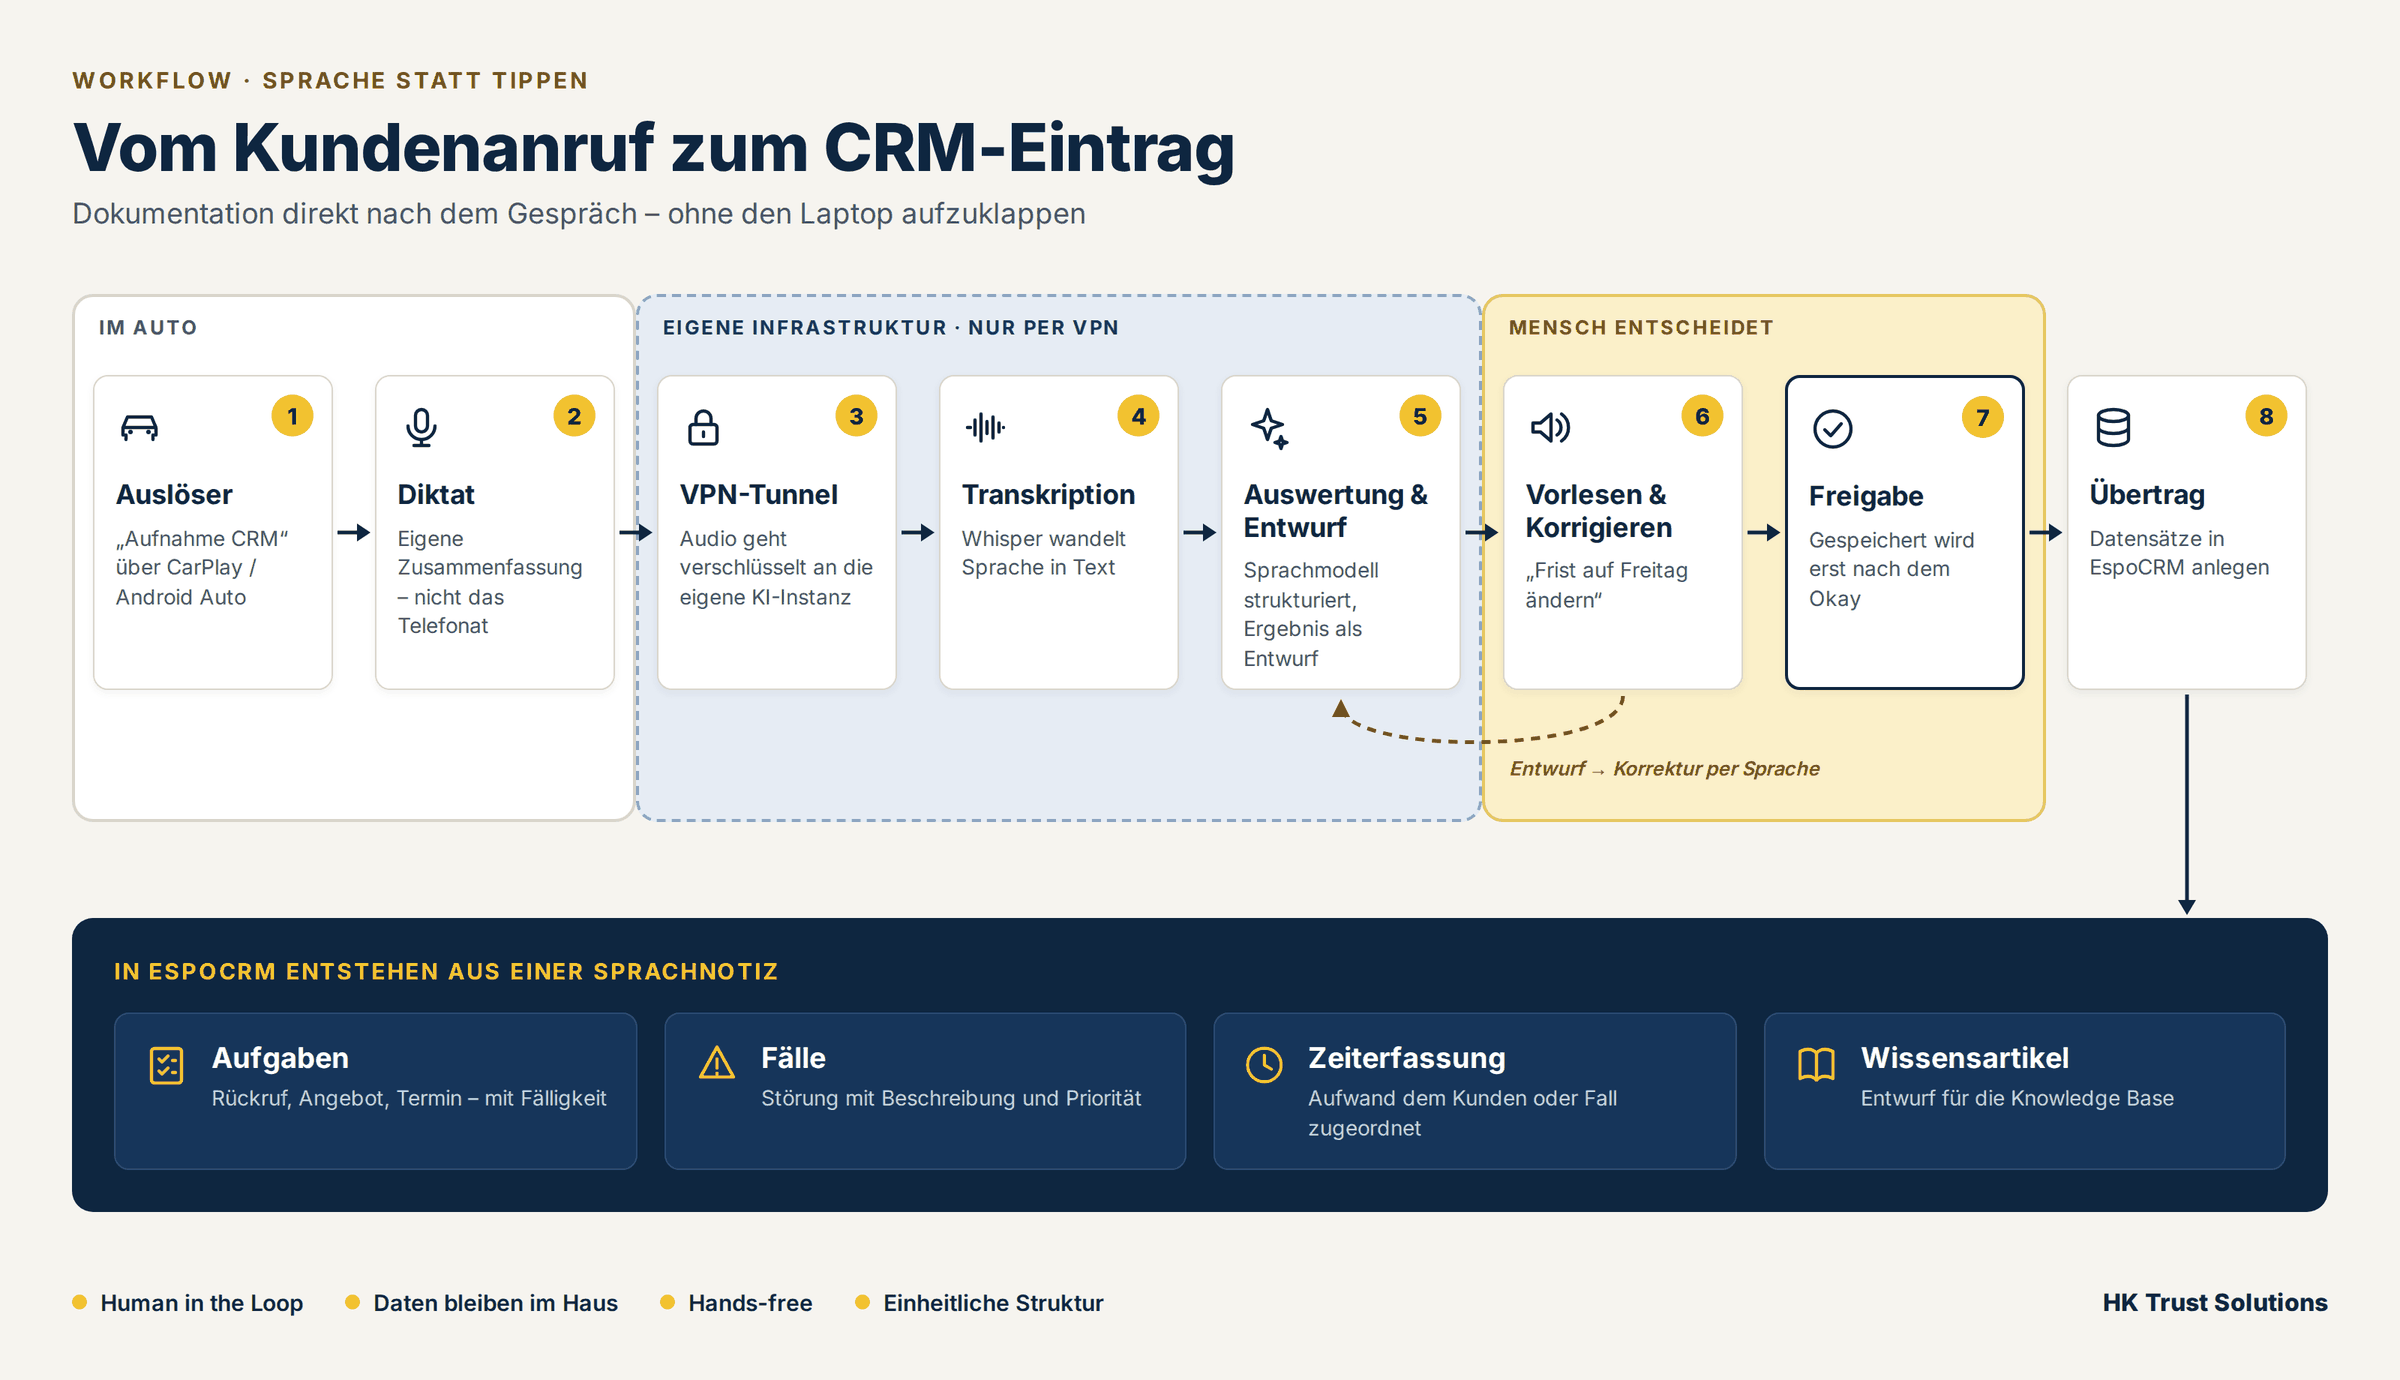2400x1380 pixels.
Task: Click the warning triangle icon beside Fälle
Action: pyautogui.click(x=716, y=1063)
